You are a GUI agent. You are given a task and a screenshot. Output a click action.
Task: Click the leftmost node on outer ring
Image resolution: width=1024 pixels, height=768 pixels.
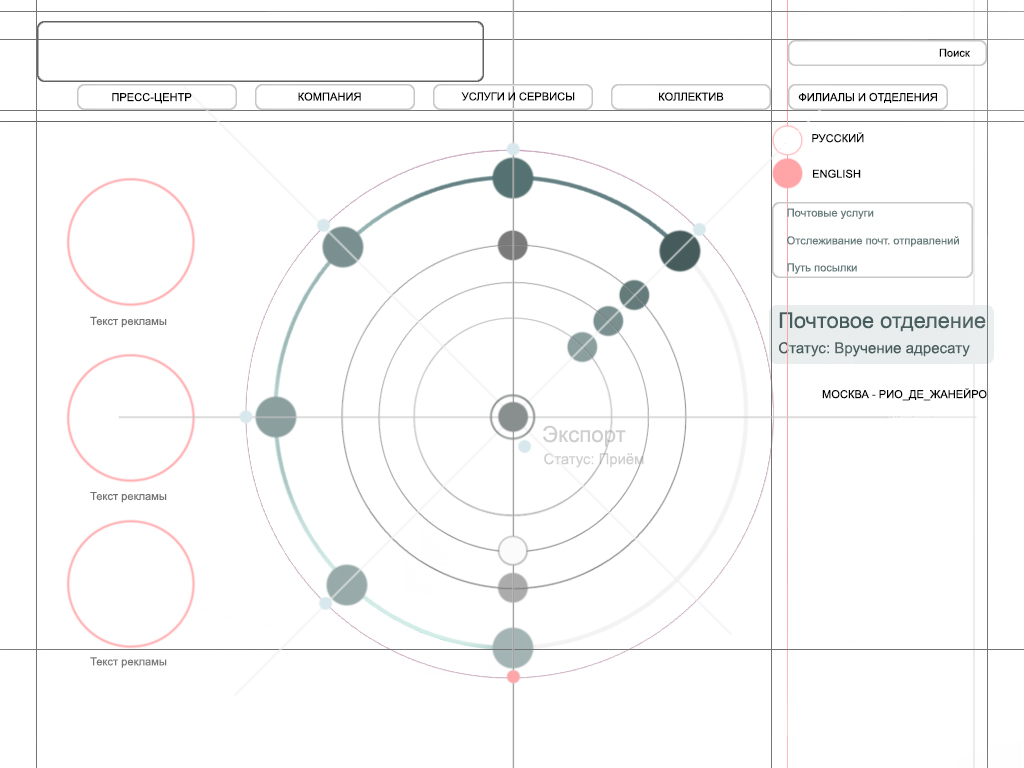click(x=276, y=417)
